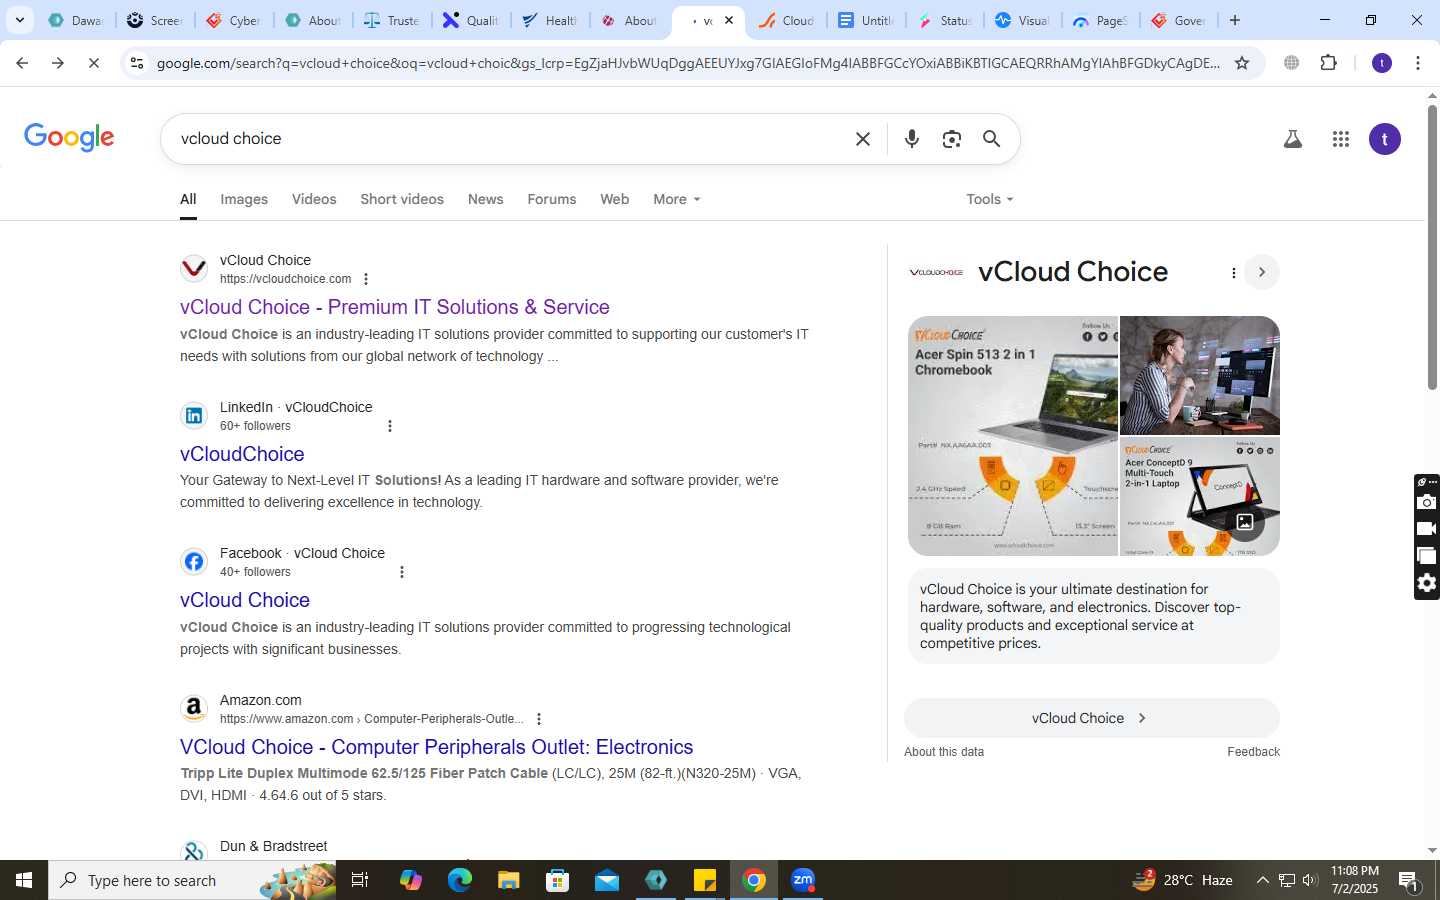Go back to the previous page
The image size is (1440, 900).
point(22,63)
